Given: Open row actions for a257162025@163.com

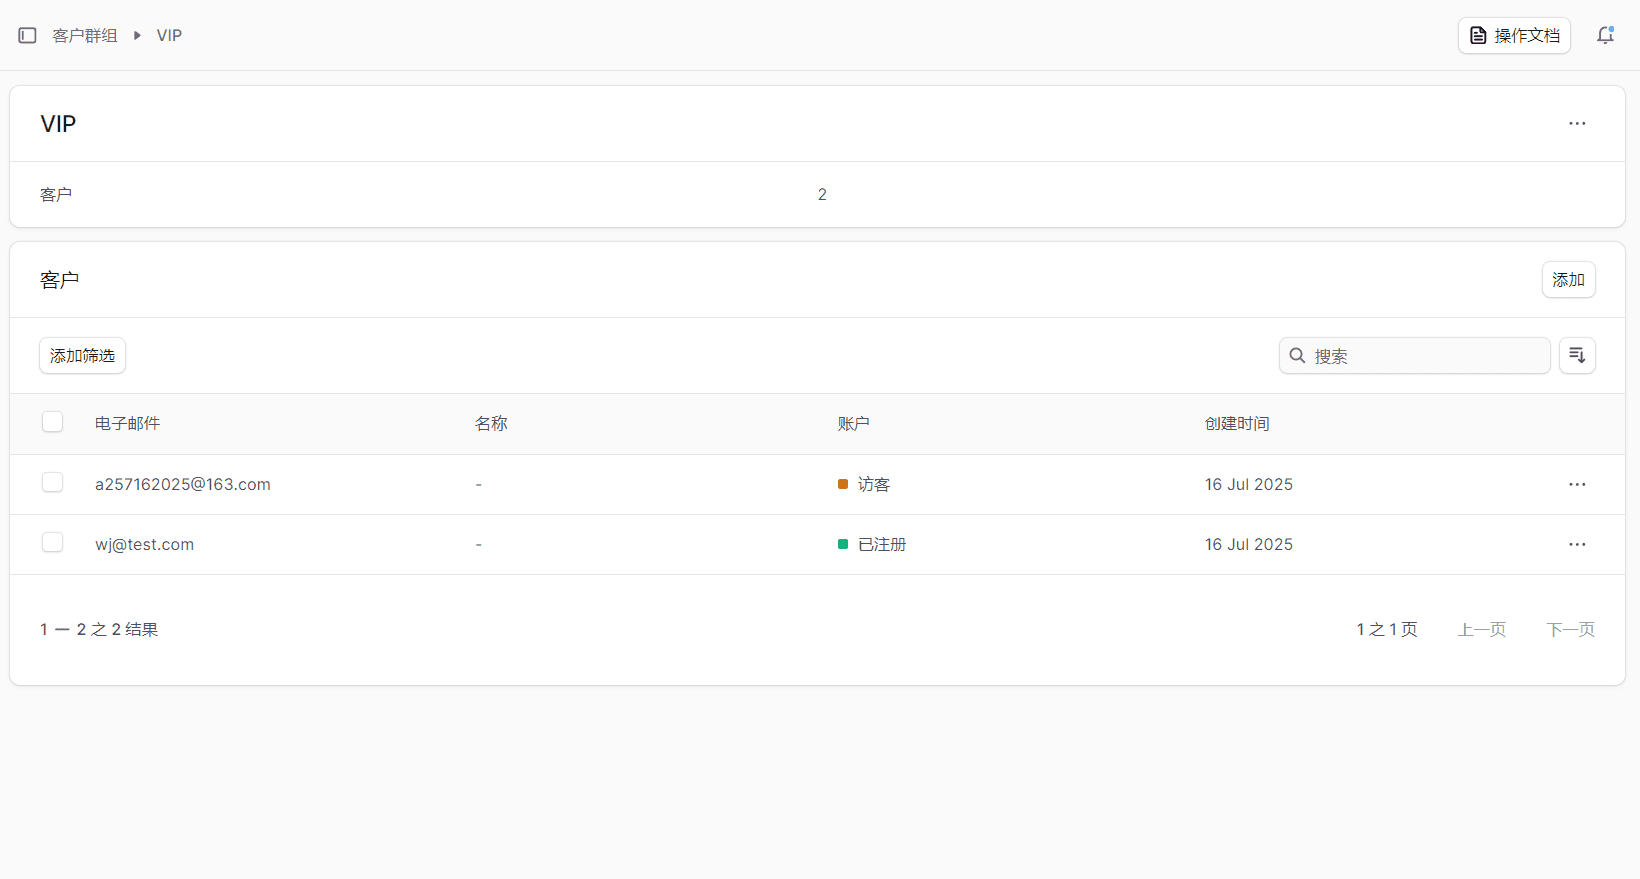Looking at the screenshot, I should (1577, 484).
